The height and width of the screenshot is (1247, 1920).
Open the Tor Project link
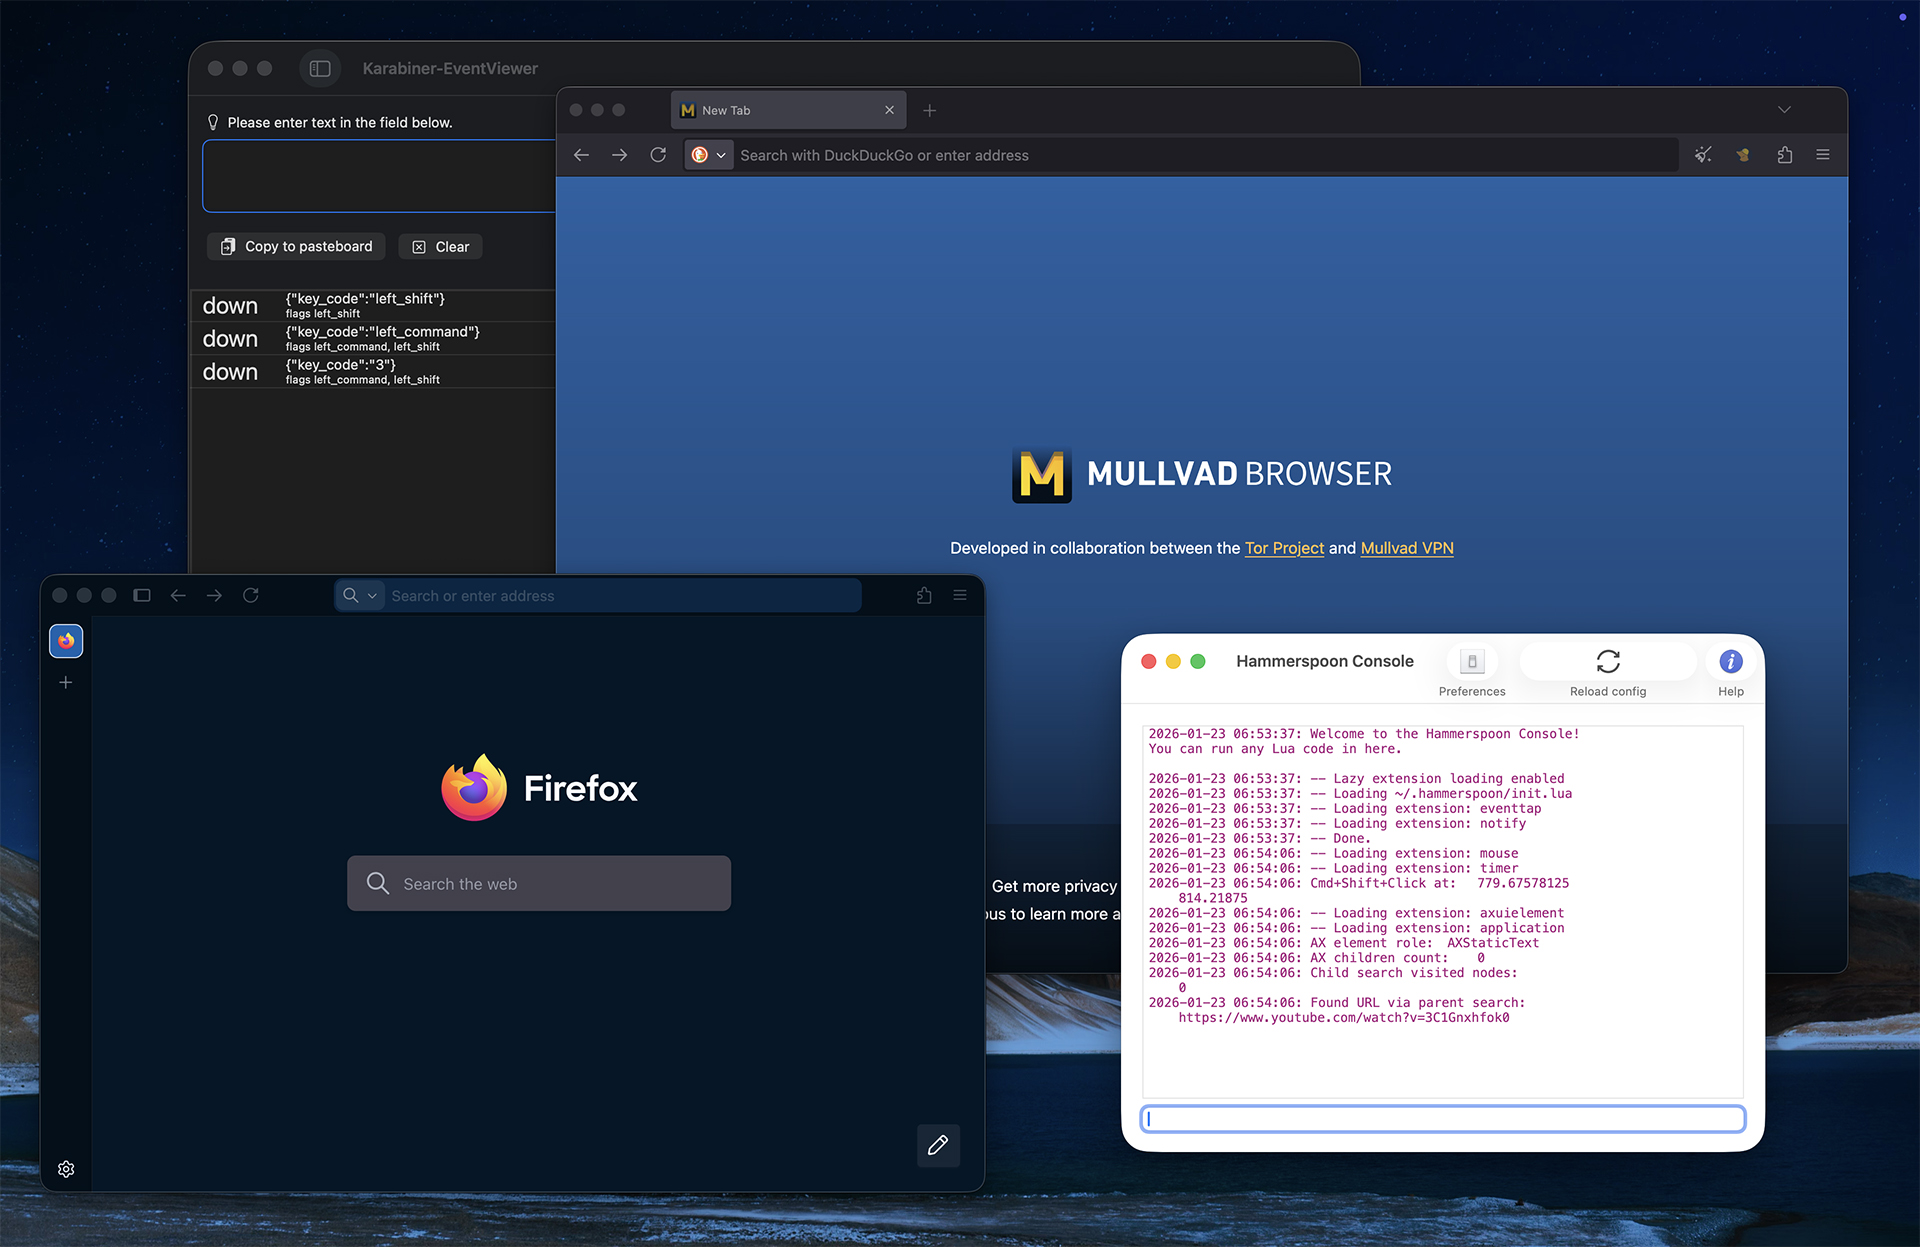[1284, 548]
